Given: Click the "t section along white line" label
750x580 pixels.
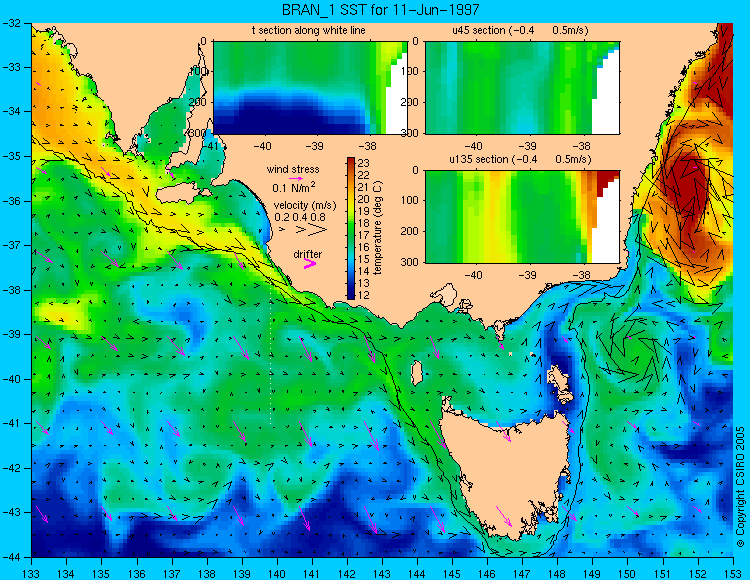Looking at the screenshot, I should [x=309, y=30].
